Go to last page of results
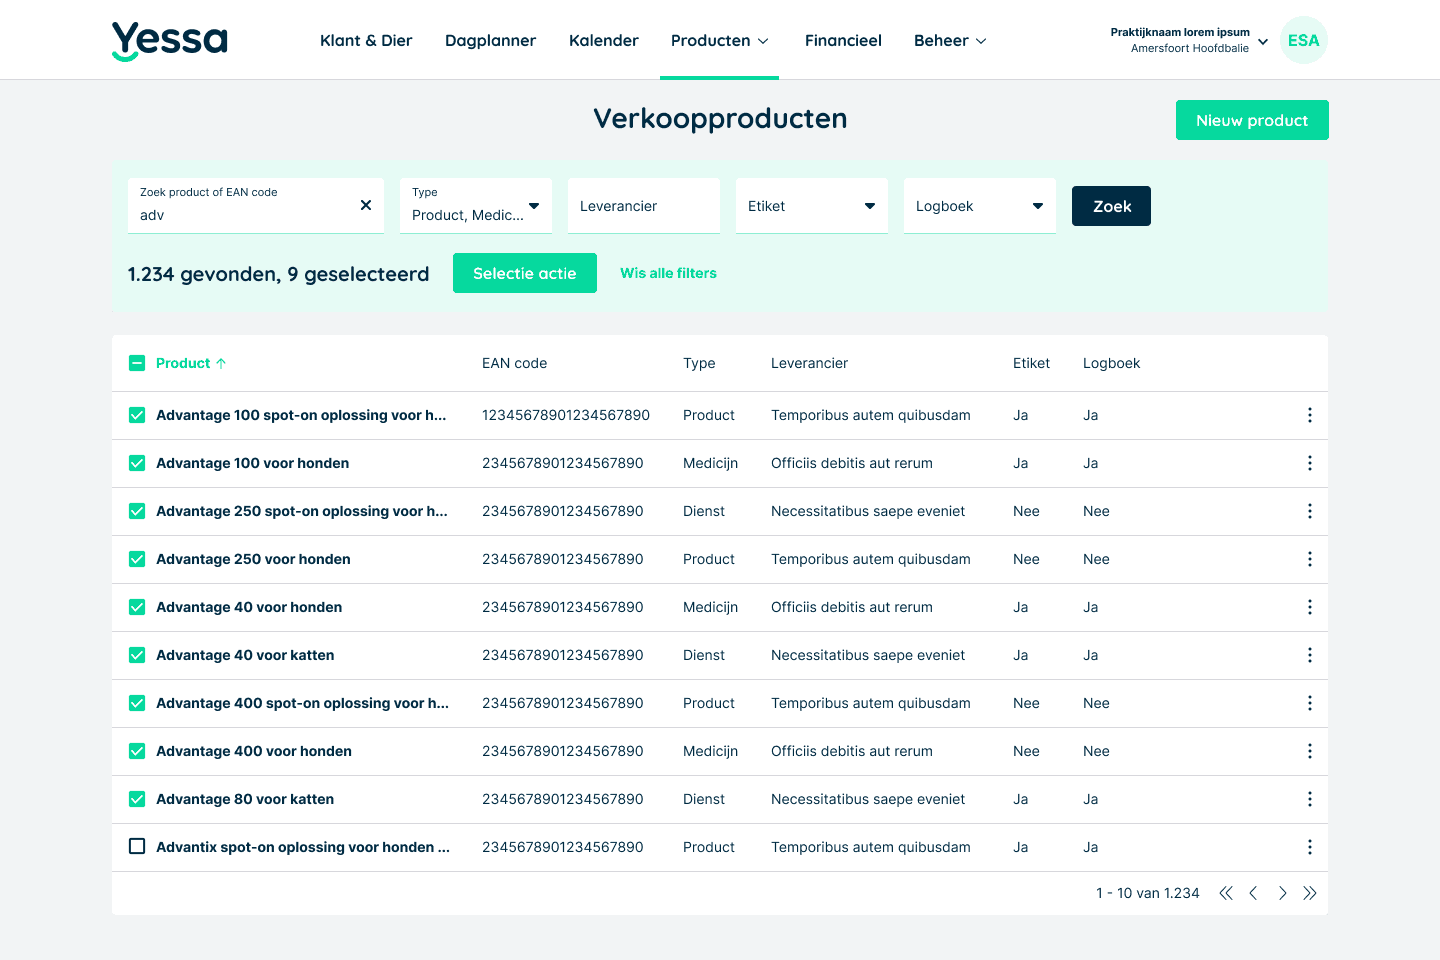Screen dimensions: 1440x960 pos(1310,893)
